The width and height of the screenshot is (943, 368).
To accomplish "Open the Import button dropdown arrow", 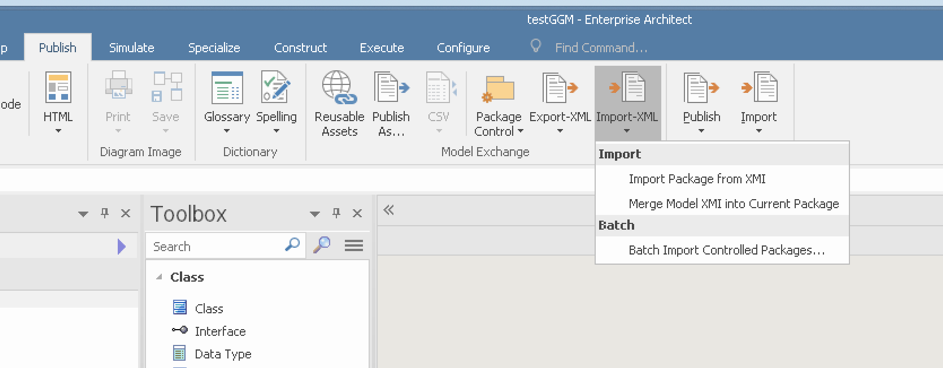I will 759,130.
